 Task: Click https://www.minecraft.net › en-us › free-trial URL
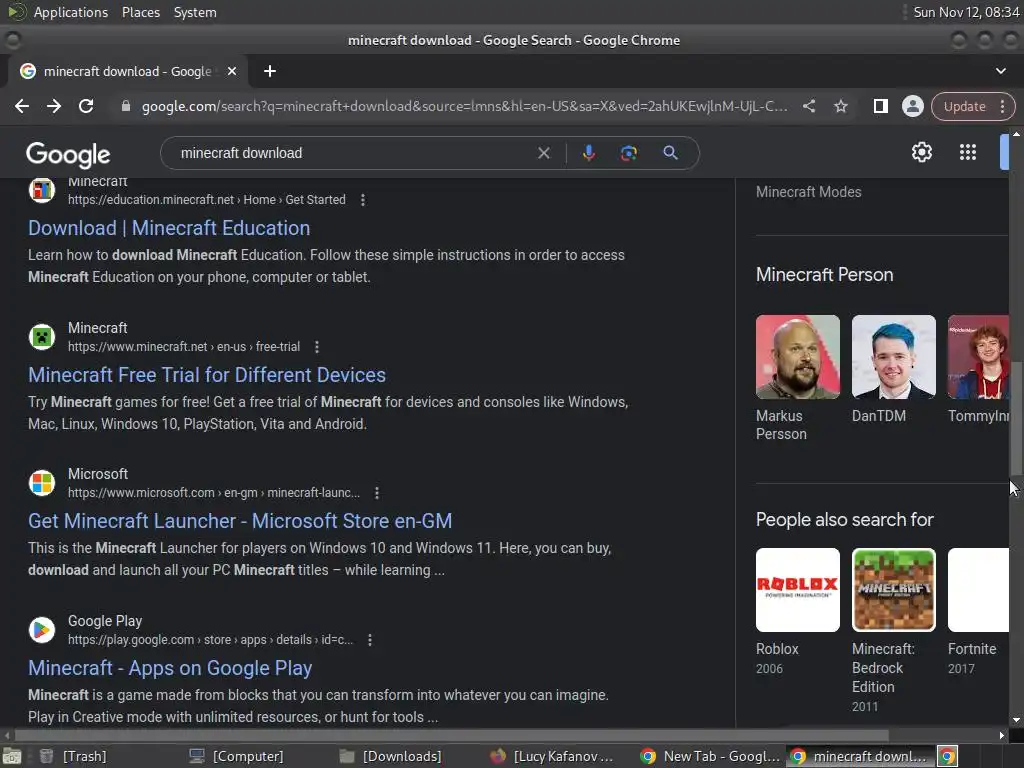(x=184, y=347)
